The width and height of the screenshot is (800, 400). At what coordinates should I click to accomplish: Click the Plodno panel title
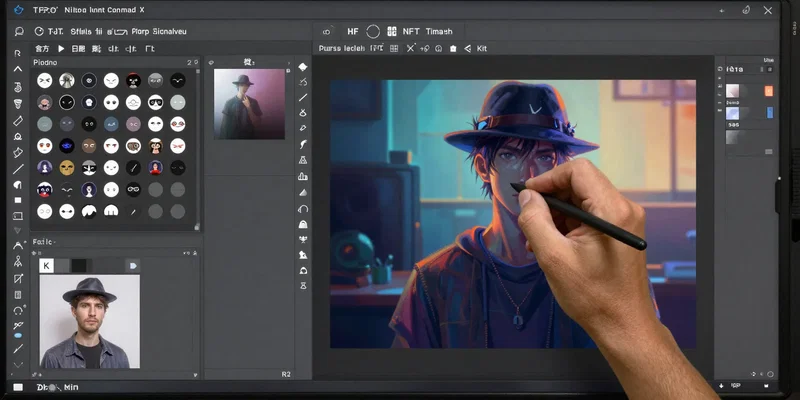[45, 62]
